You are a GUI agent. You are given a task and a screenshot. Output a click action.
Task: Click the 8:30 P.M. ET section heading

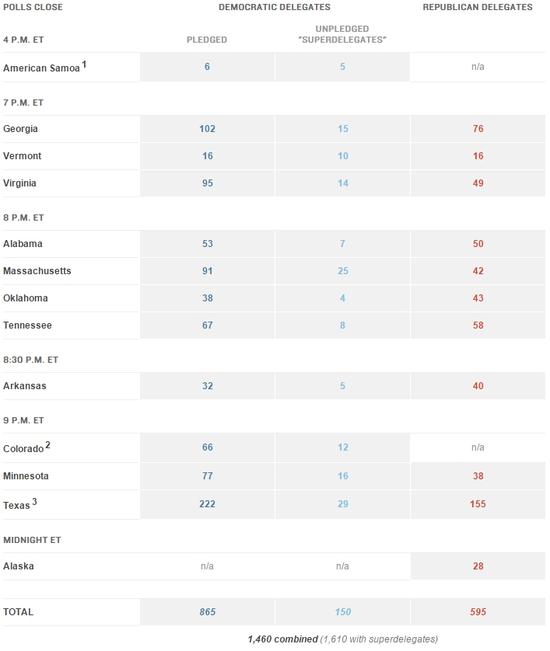tap(31, 360)
